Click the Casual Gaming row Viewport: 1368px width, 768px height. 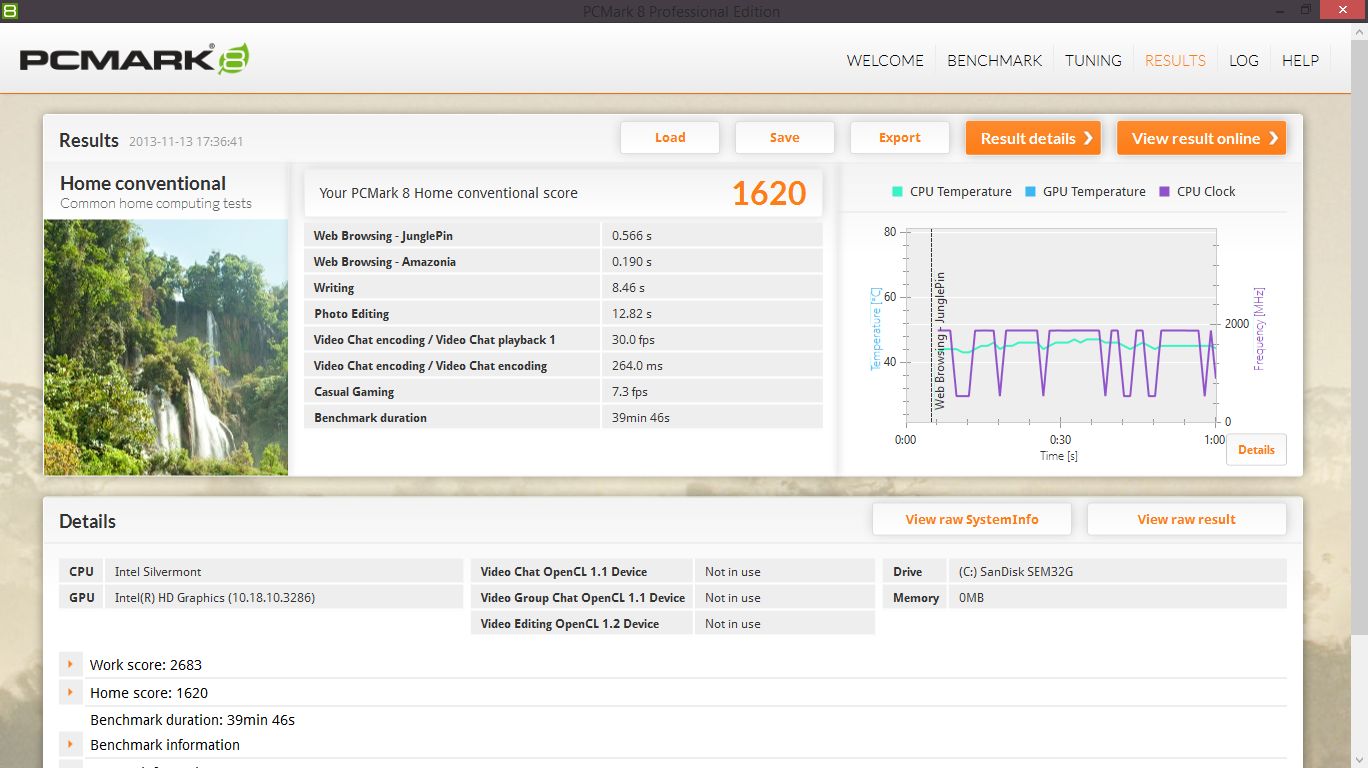point(563,392)
